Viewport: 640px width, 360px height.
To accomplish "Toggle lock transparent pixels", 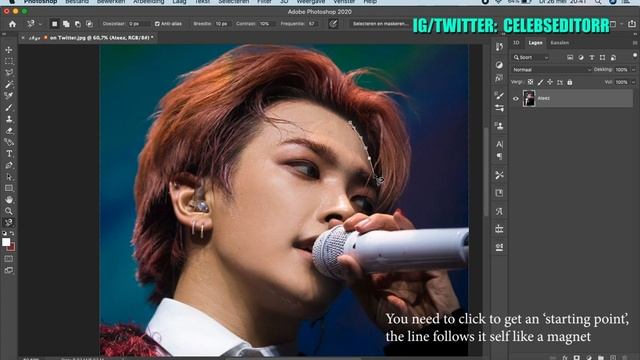I will coord(530,82).
